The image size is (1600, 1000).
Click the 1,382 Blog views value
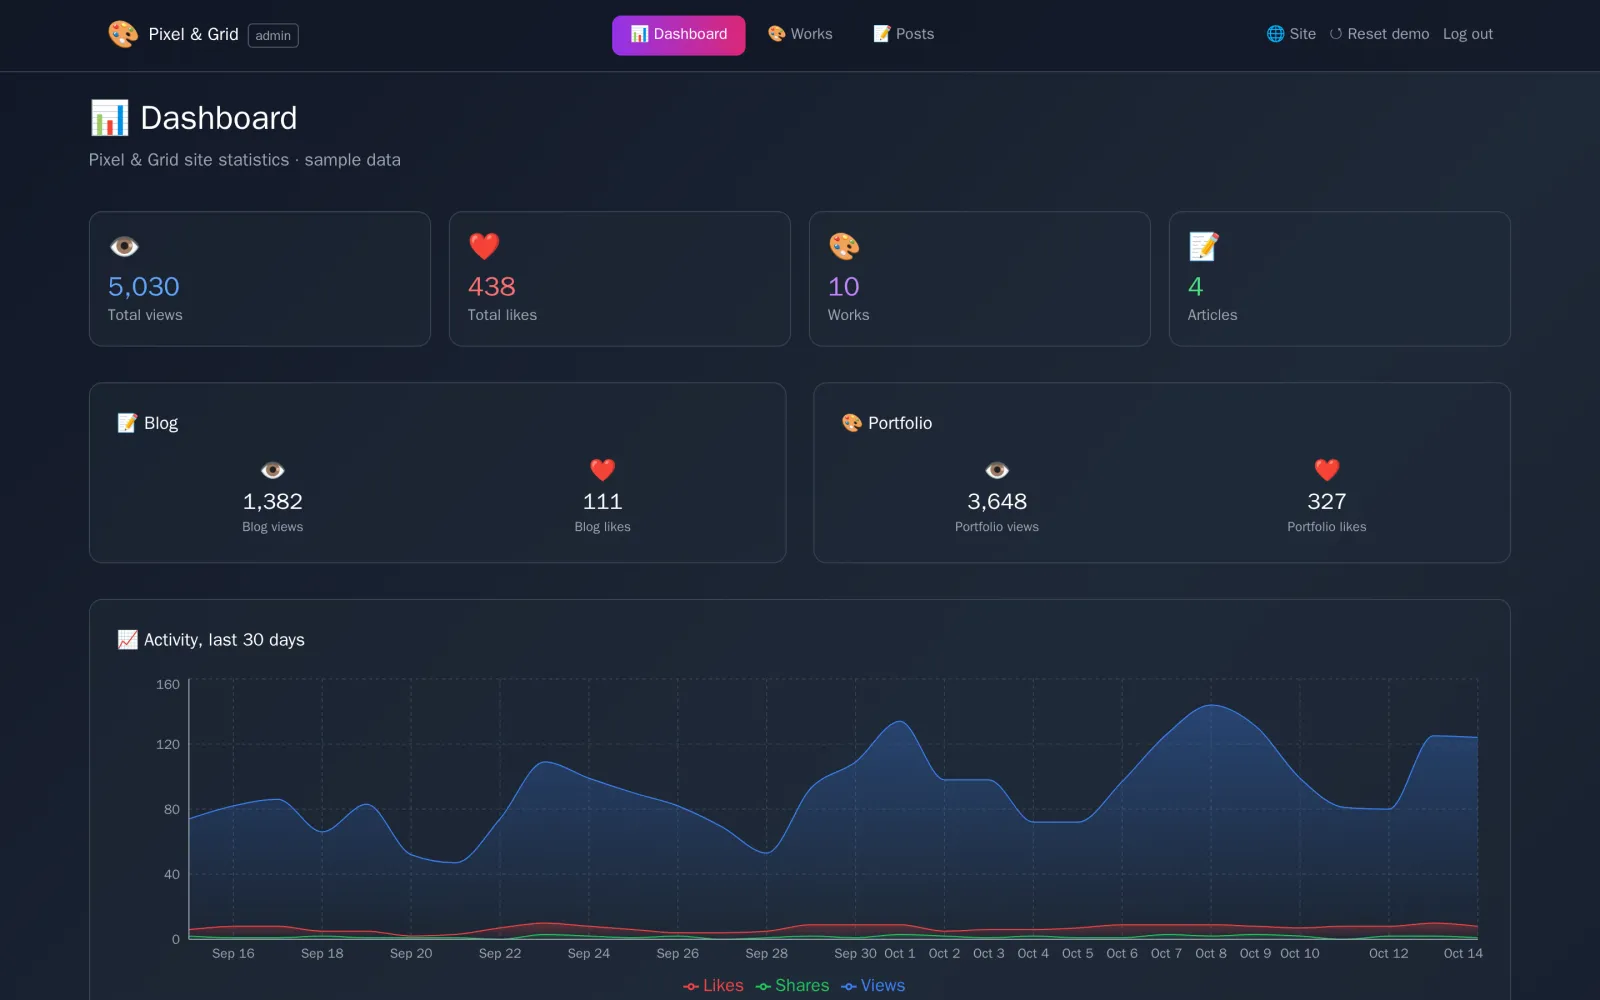[x=273, y=502]
